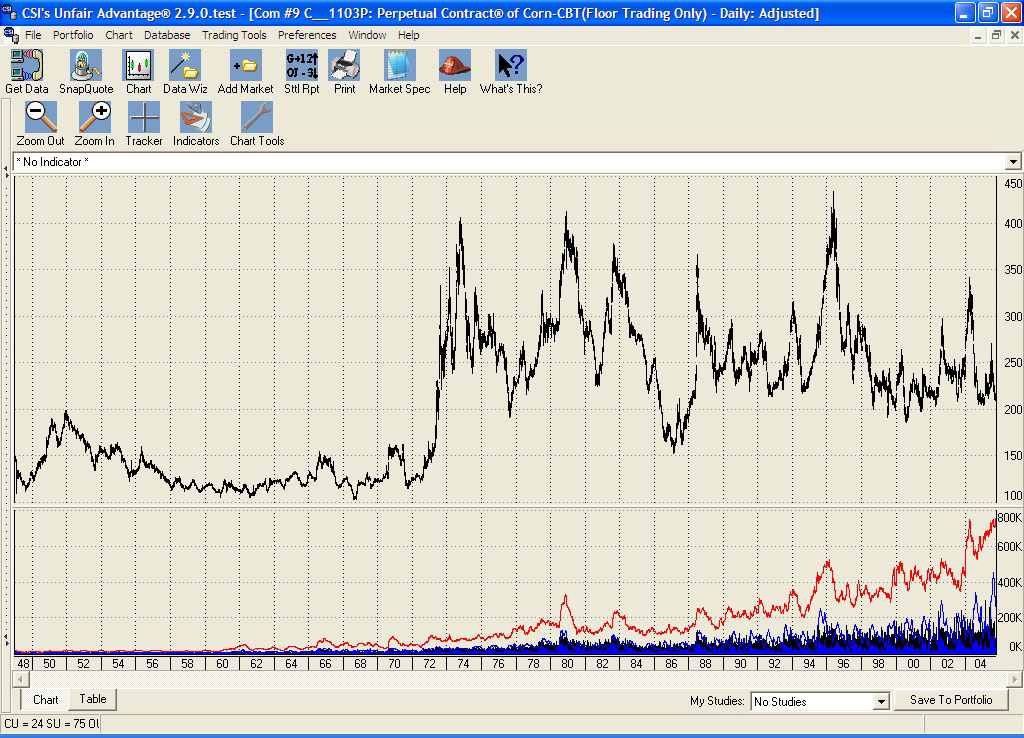This screenshot has height=738, width=1024.
Task: Launch the Data Wiz tool
Action: (185, 72)
